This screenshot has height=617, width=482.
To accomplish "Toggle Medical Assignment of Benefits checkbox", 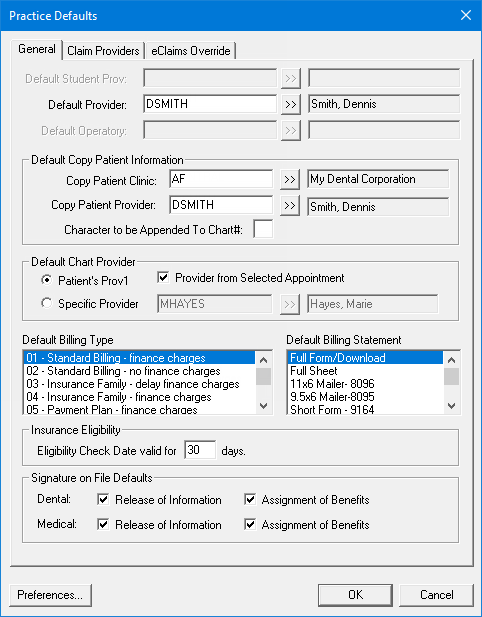I will coord(250,524).
